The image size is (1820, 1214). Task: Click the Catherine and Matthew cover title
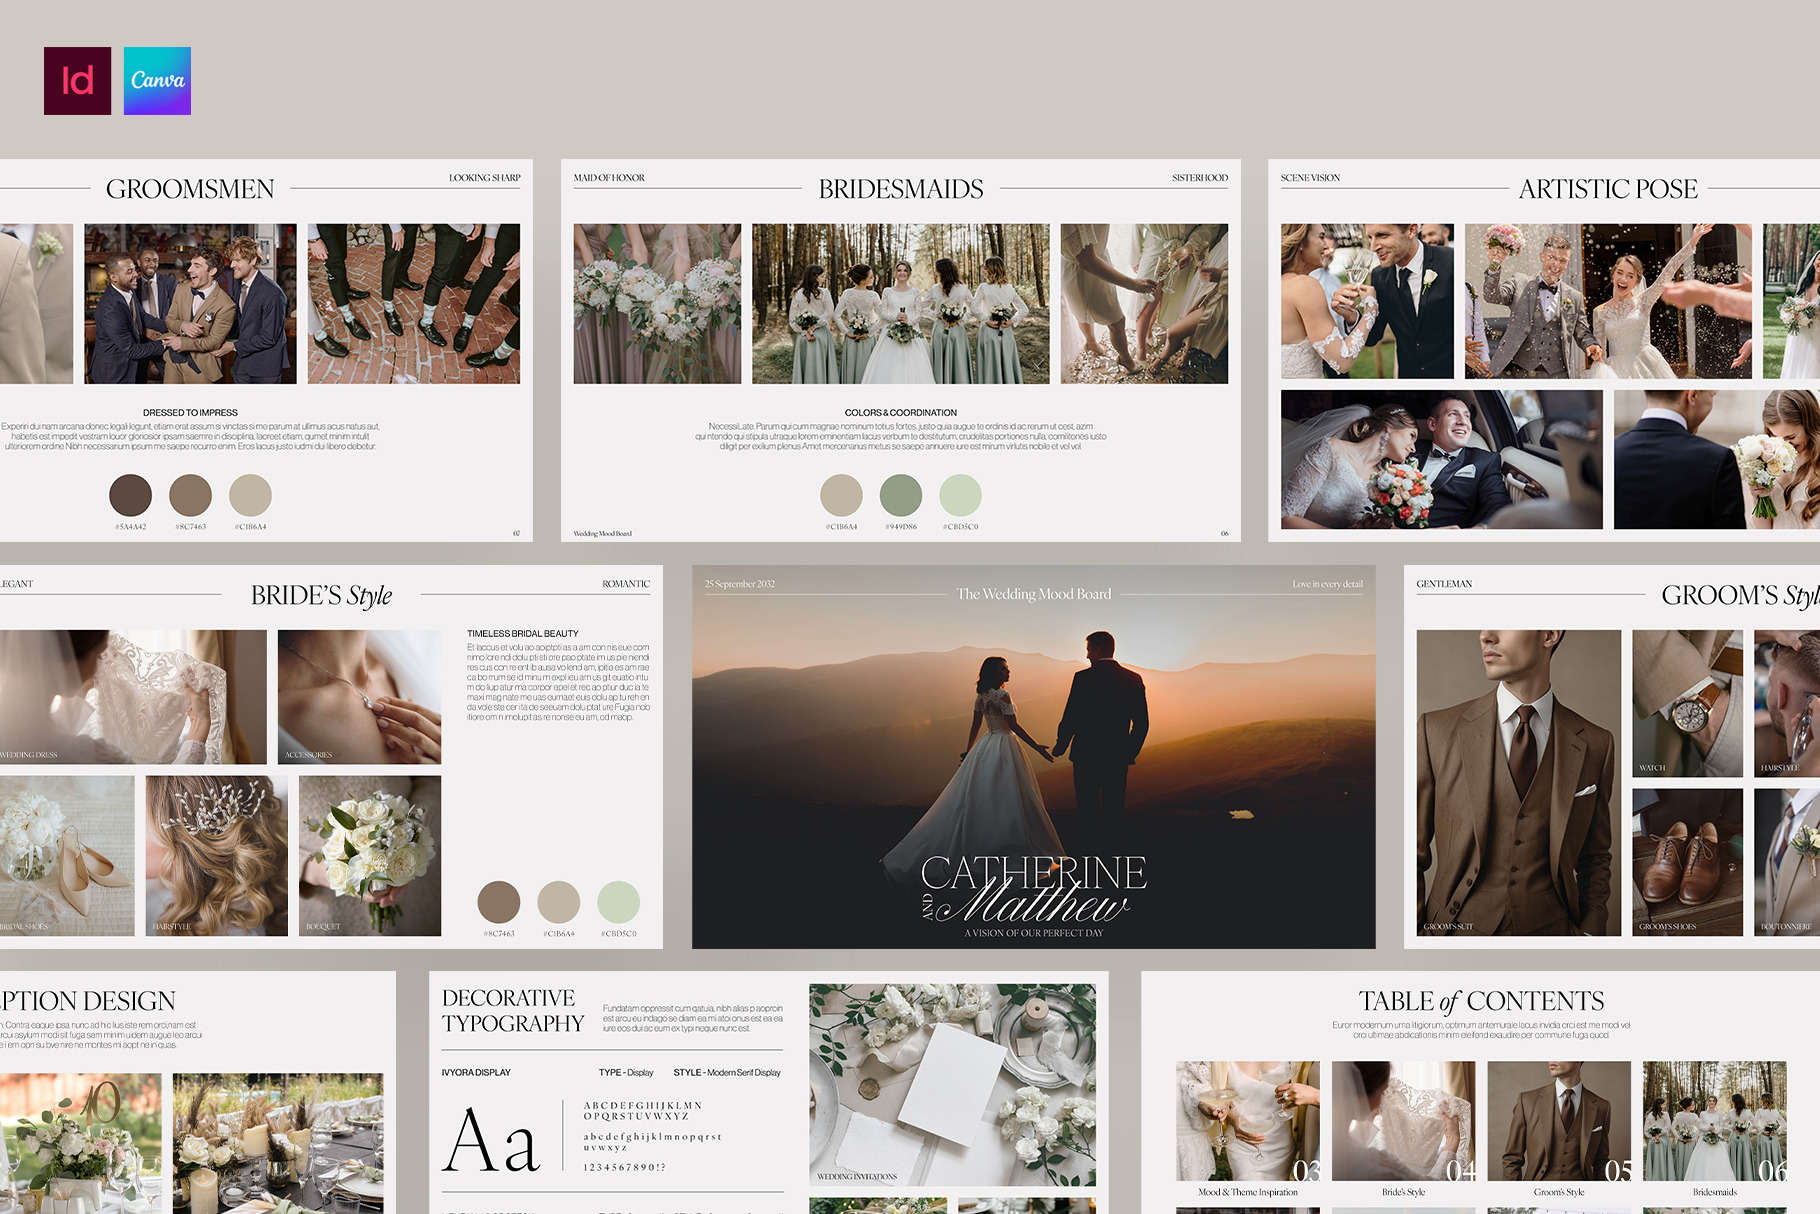tap(1033, 888)
